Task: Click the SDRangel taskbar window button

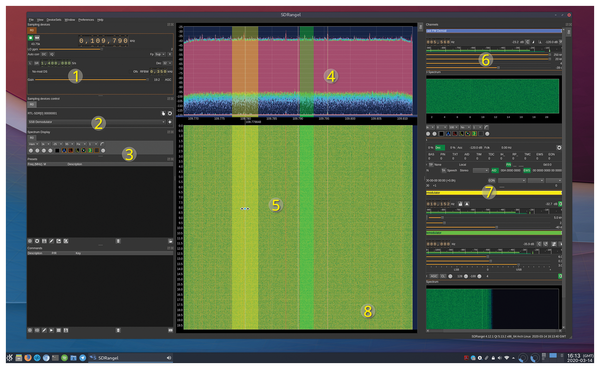Action: coord(130,358)
